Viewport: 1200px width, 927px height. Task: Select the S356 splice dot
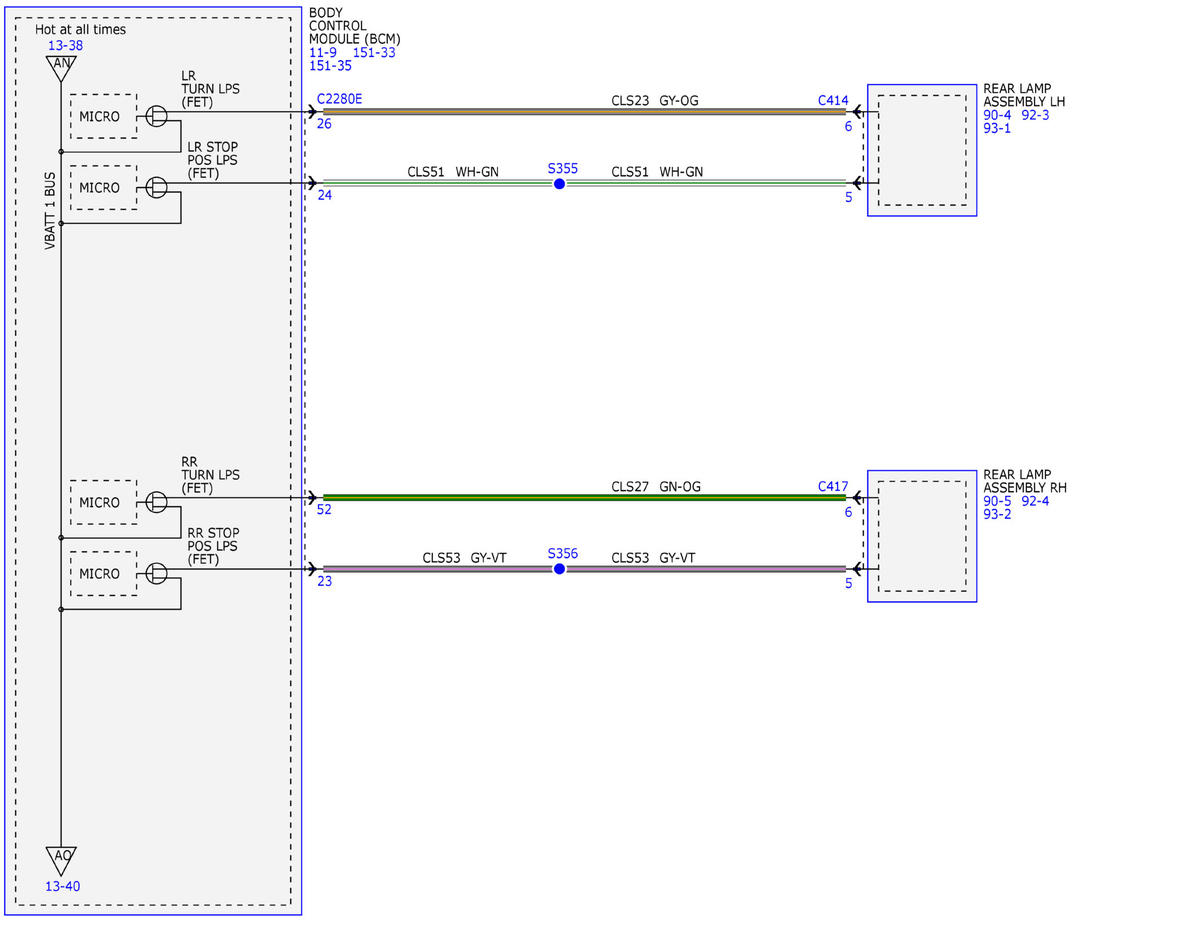[x=559, y=569]
